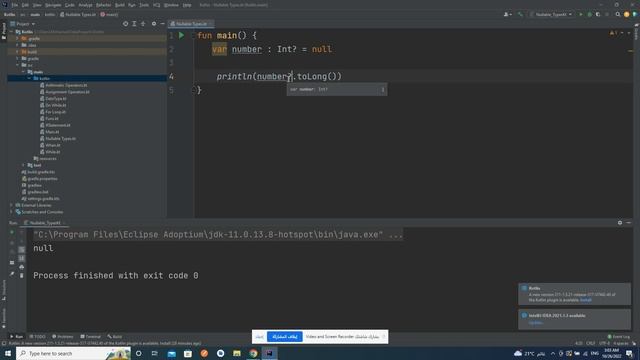Image resolution: width=640 pixels, height=360 pixels.
Task: Open gradle.properties in Project tree
Action: coord(40,179)
